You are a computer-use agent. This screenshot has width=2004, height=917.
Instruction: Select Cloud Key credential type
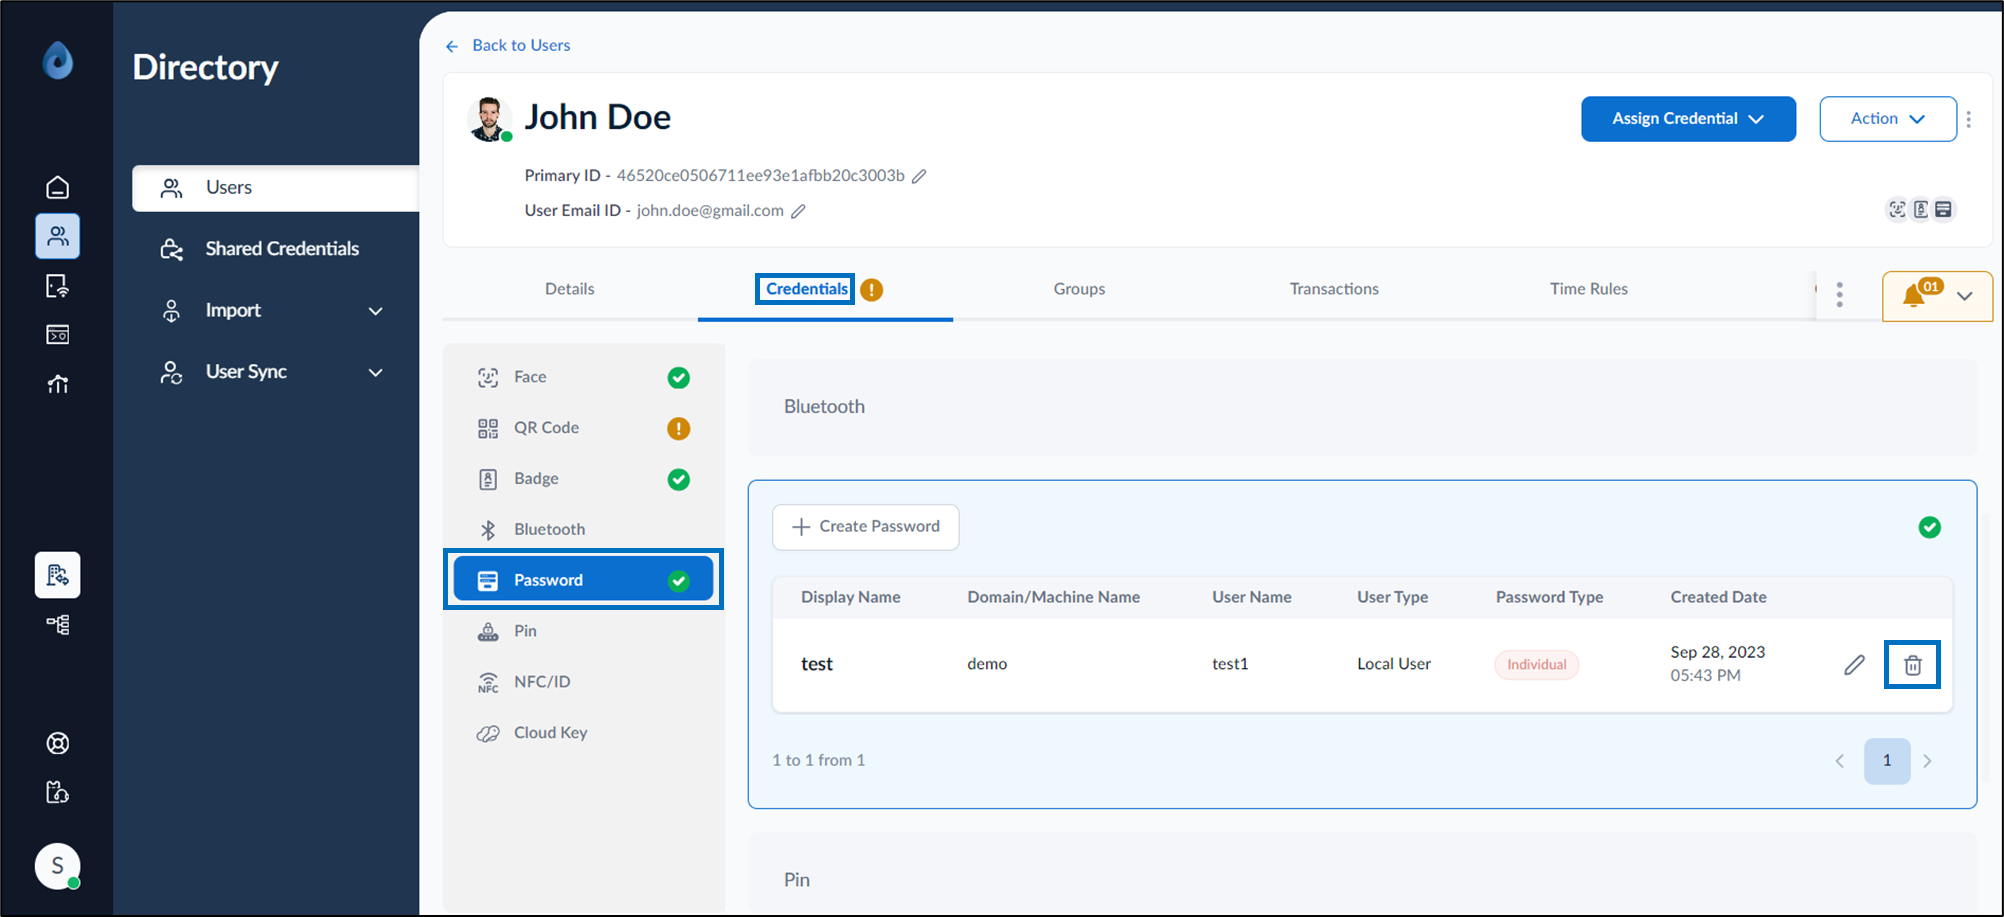(x=584, y=733)
